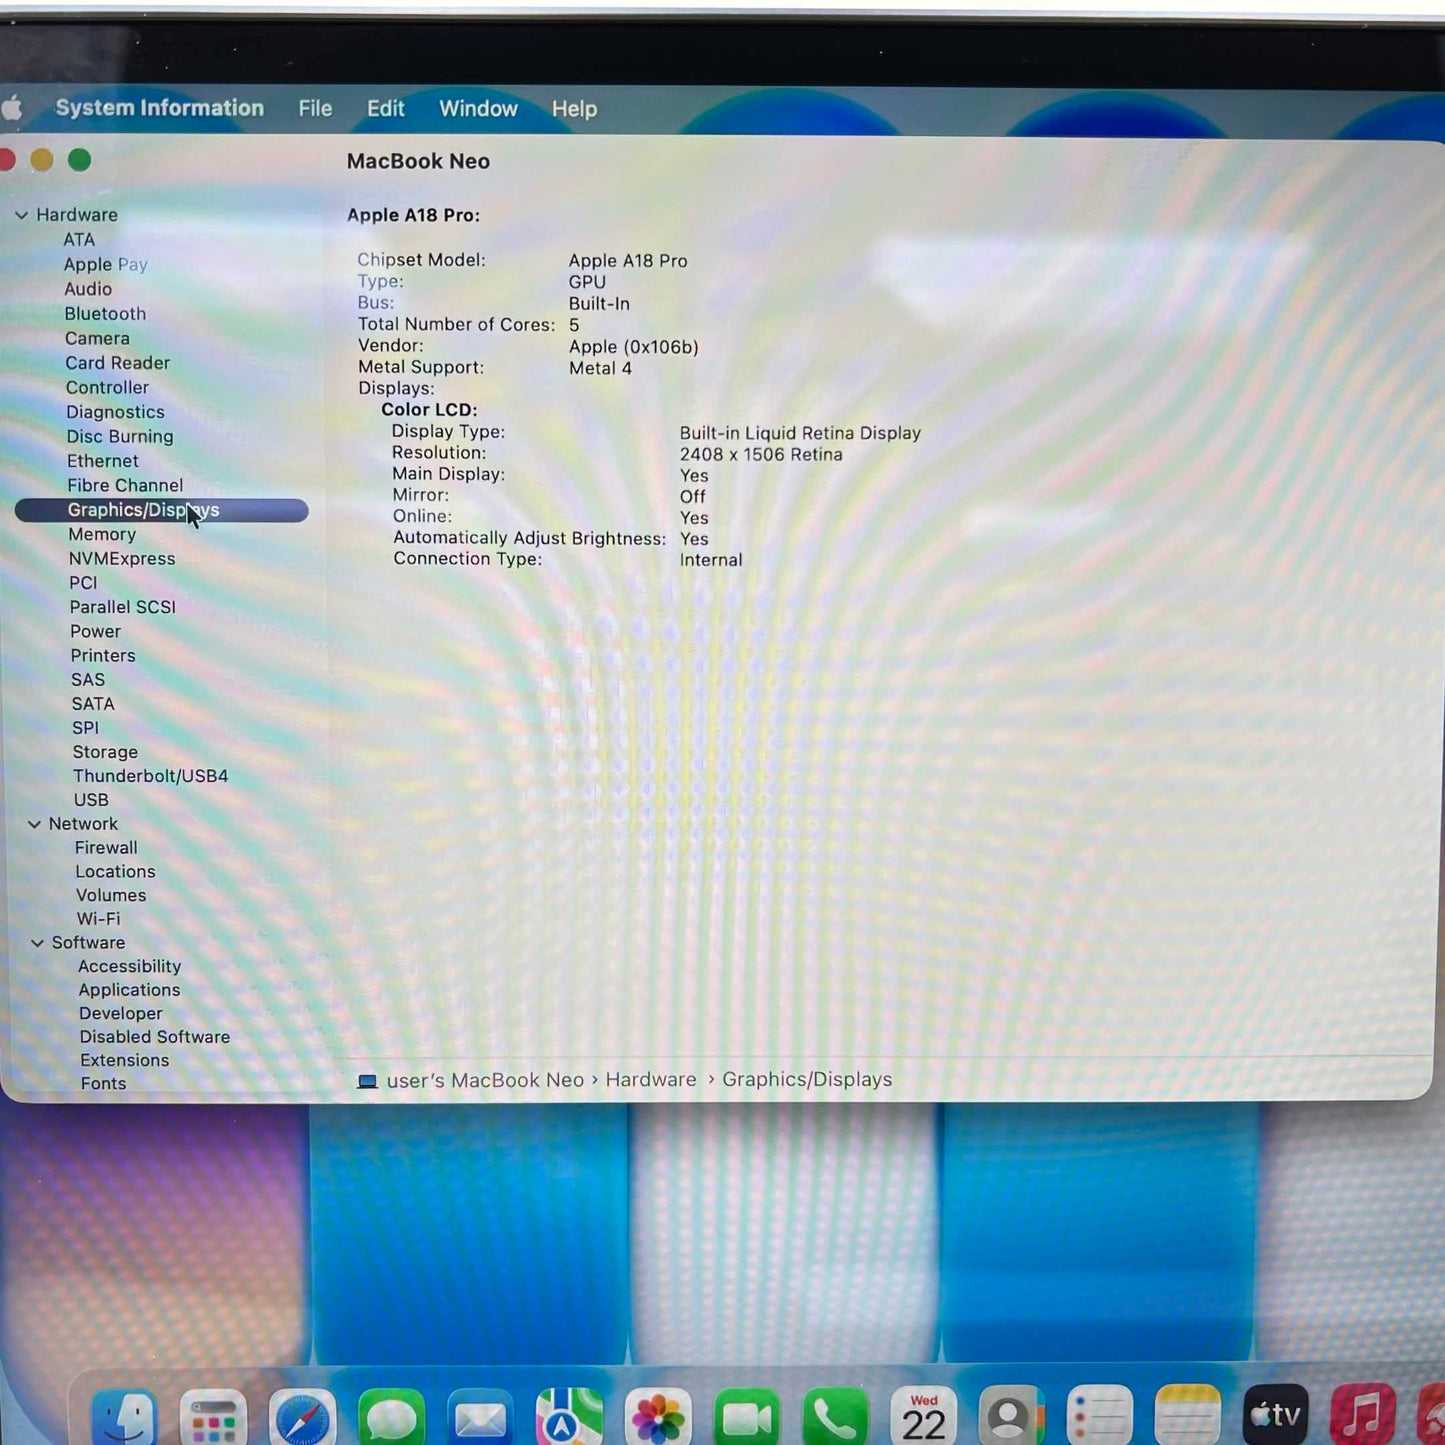Open Mail from the Dock
Image resolution: width=1445 pixels, height=1445 pixels.
tap(480, 1417)
